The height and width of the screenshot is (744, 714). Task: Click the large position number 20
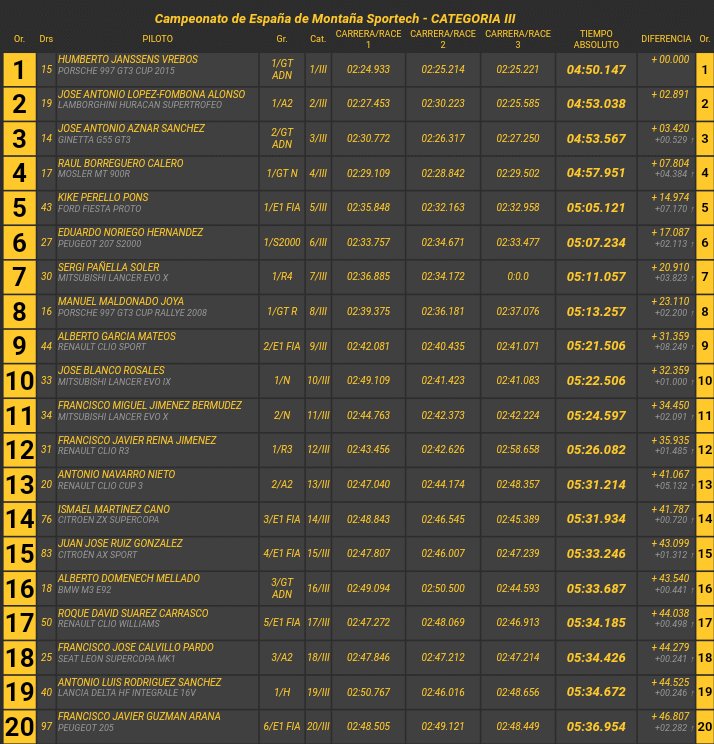[x=19, y=727]
